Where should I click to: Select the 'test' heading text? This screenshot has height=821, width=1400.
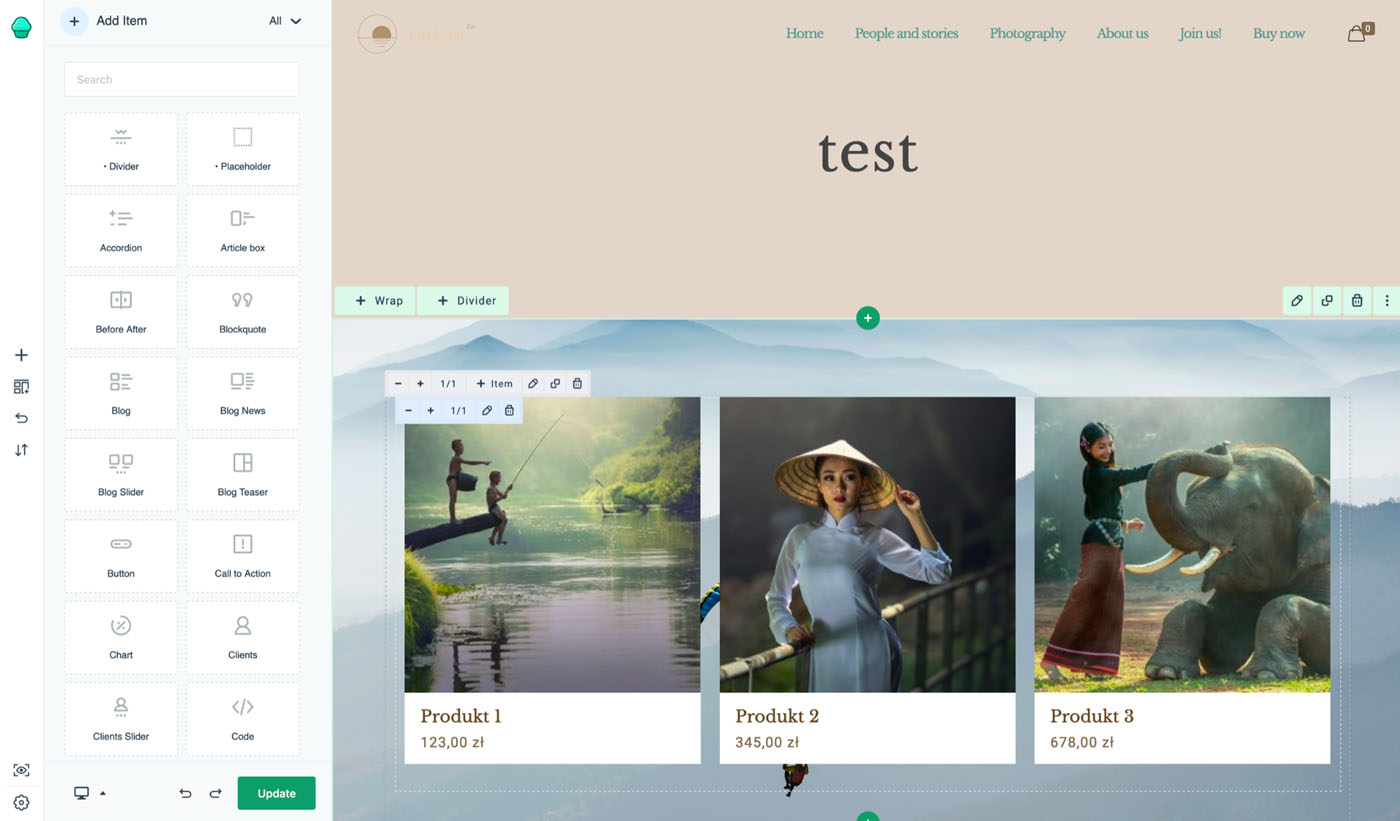click(868, 153)
